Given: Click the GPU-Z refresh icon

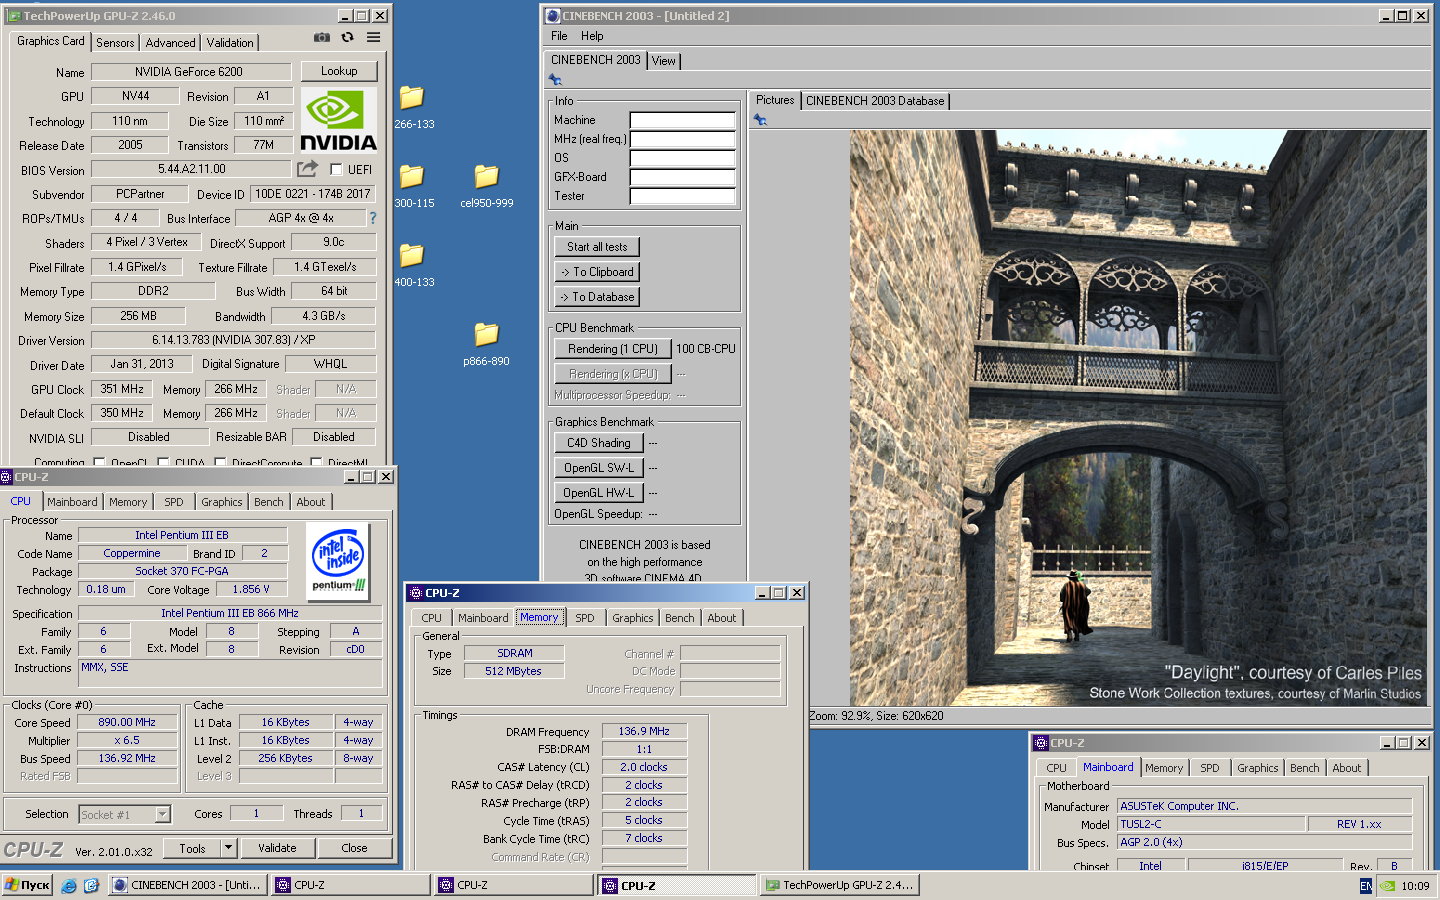Looking at the screenshot, I should pyautogui.click(x=347, y=37).
